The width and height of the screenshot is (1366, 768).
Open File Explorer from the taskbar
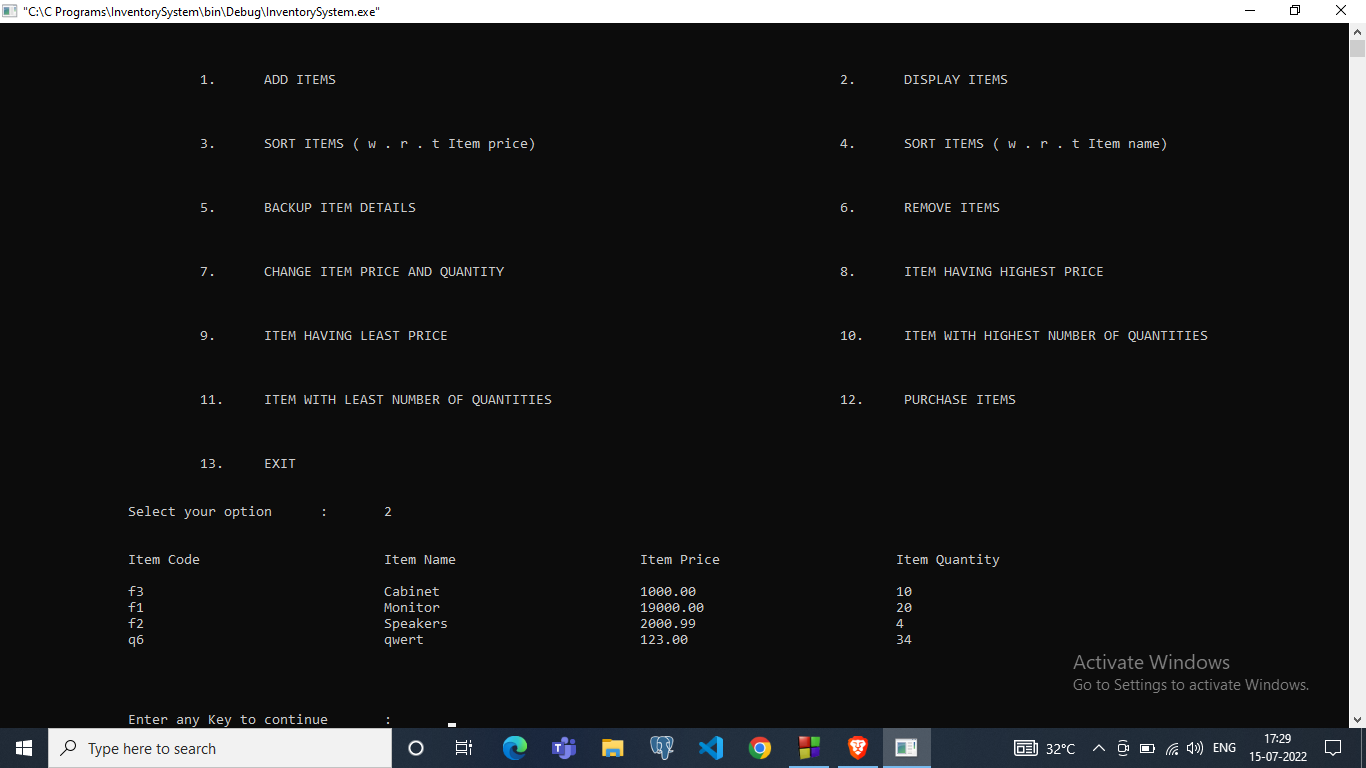612,747
